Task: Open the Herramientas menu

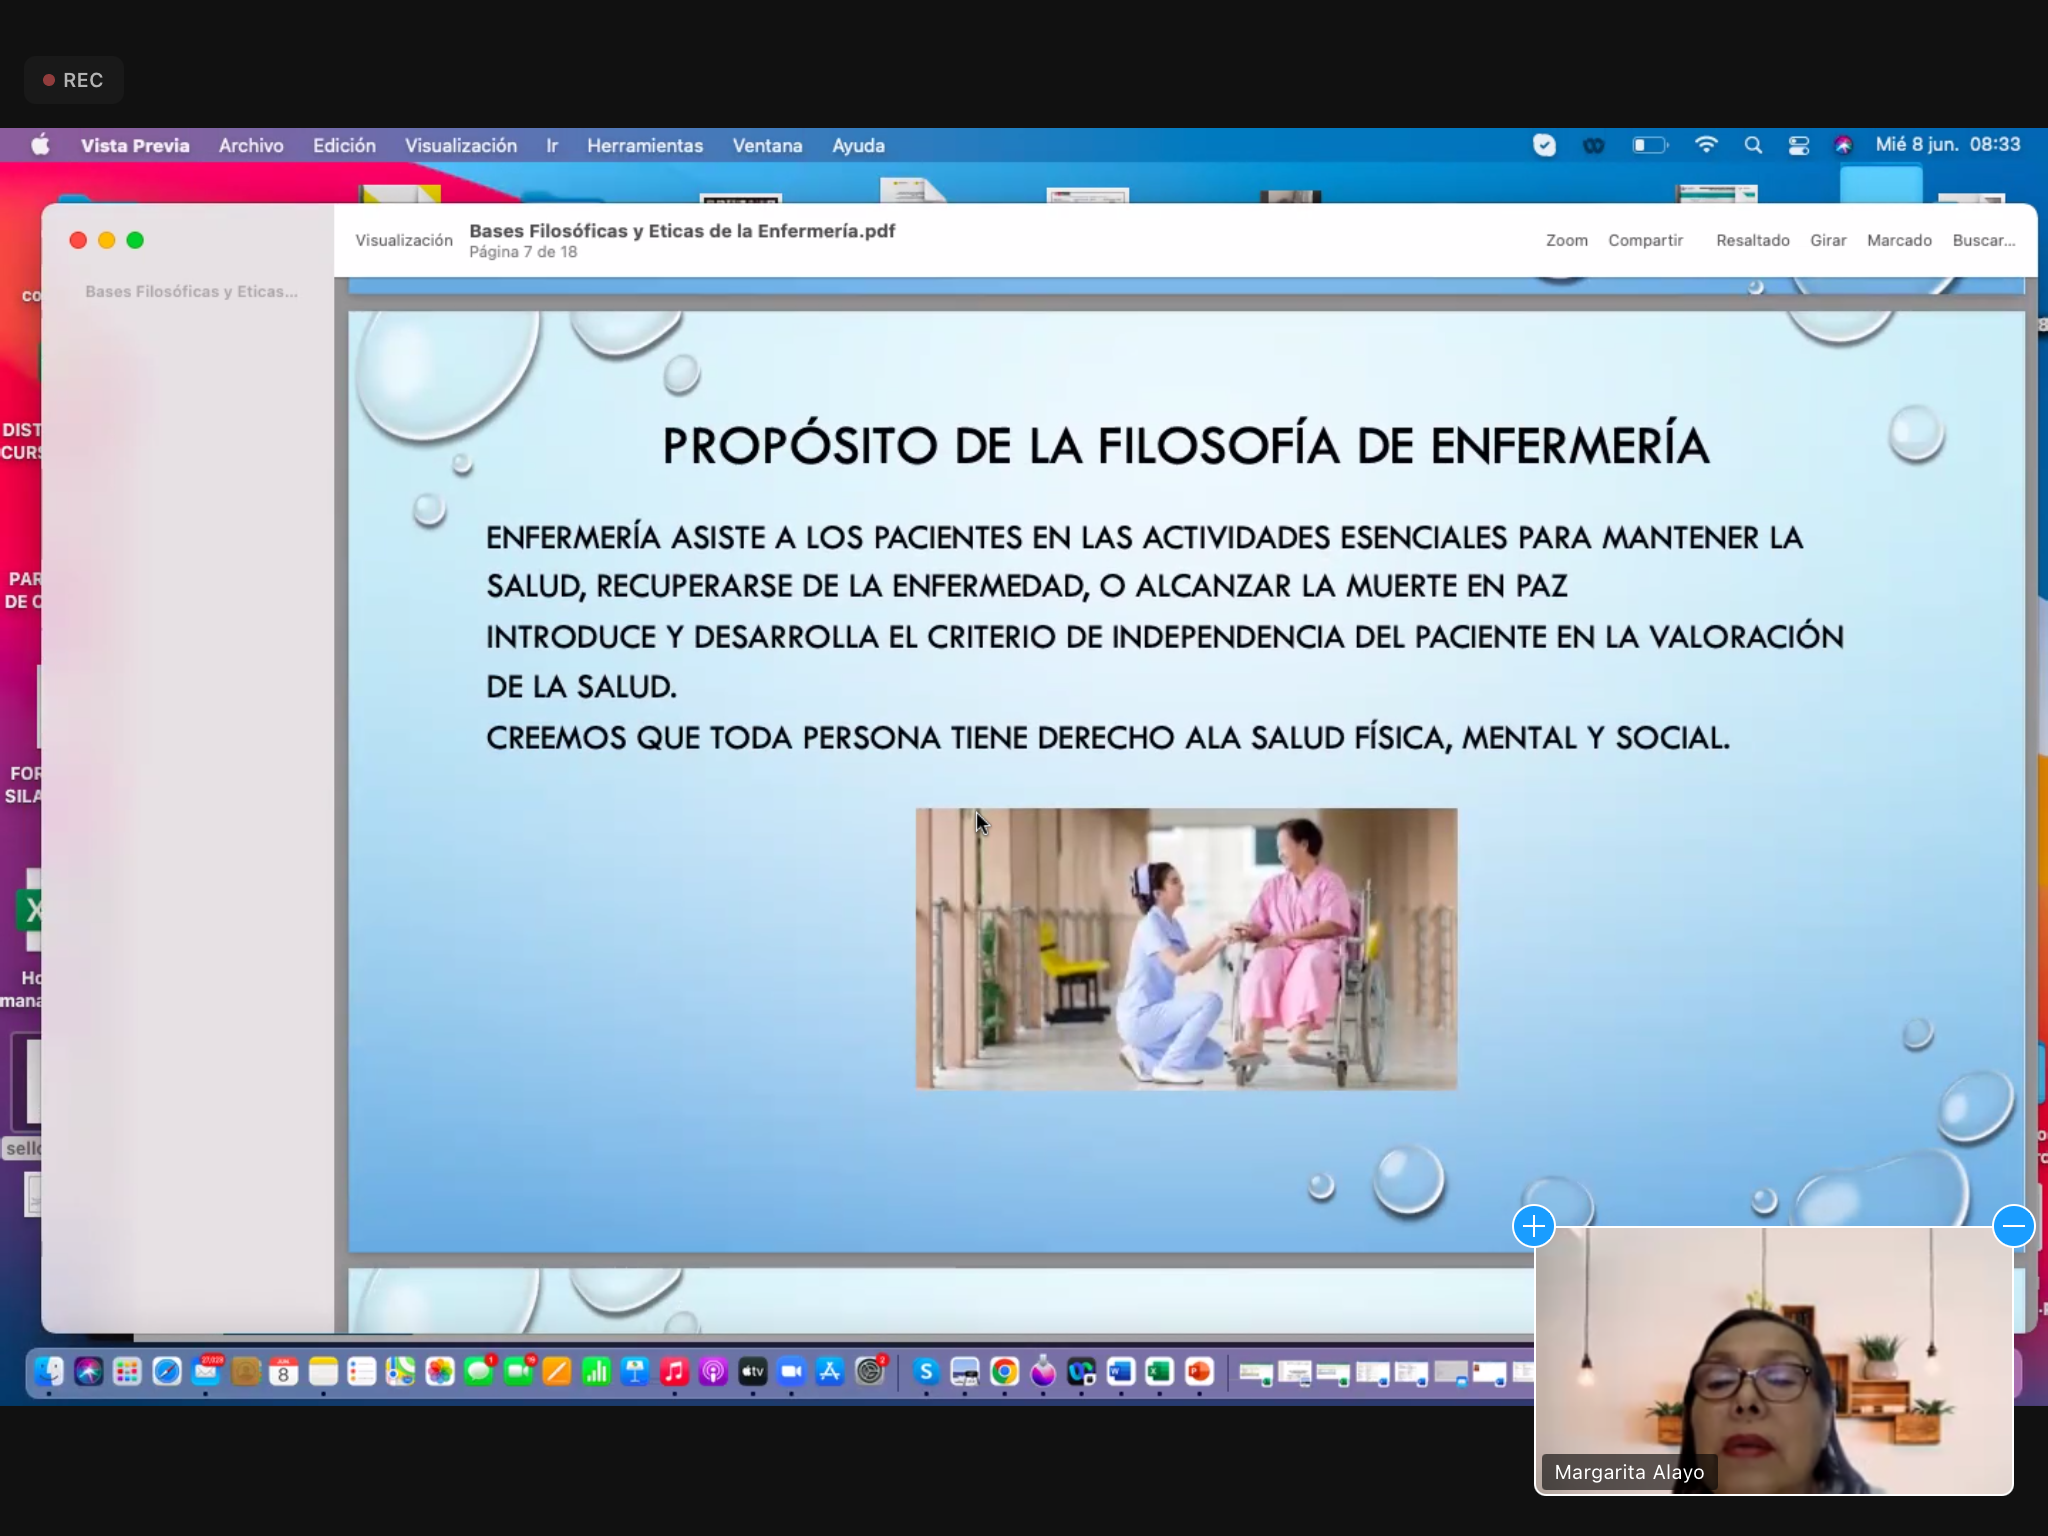Action: pyautogui.click(x=645, y=146)
